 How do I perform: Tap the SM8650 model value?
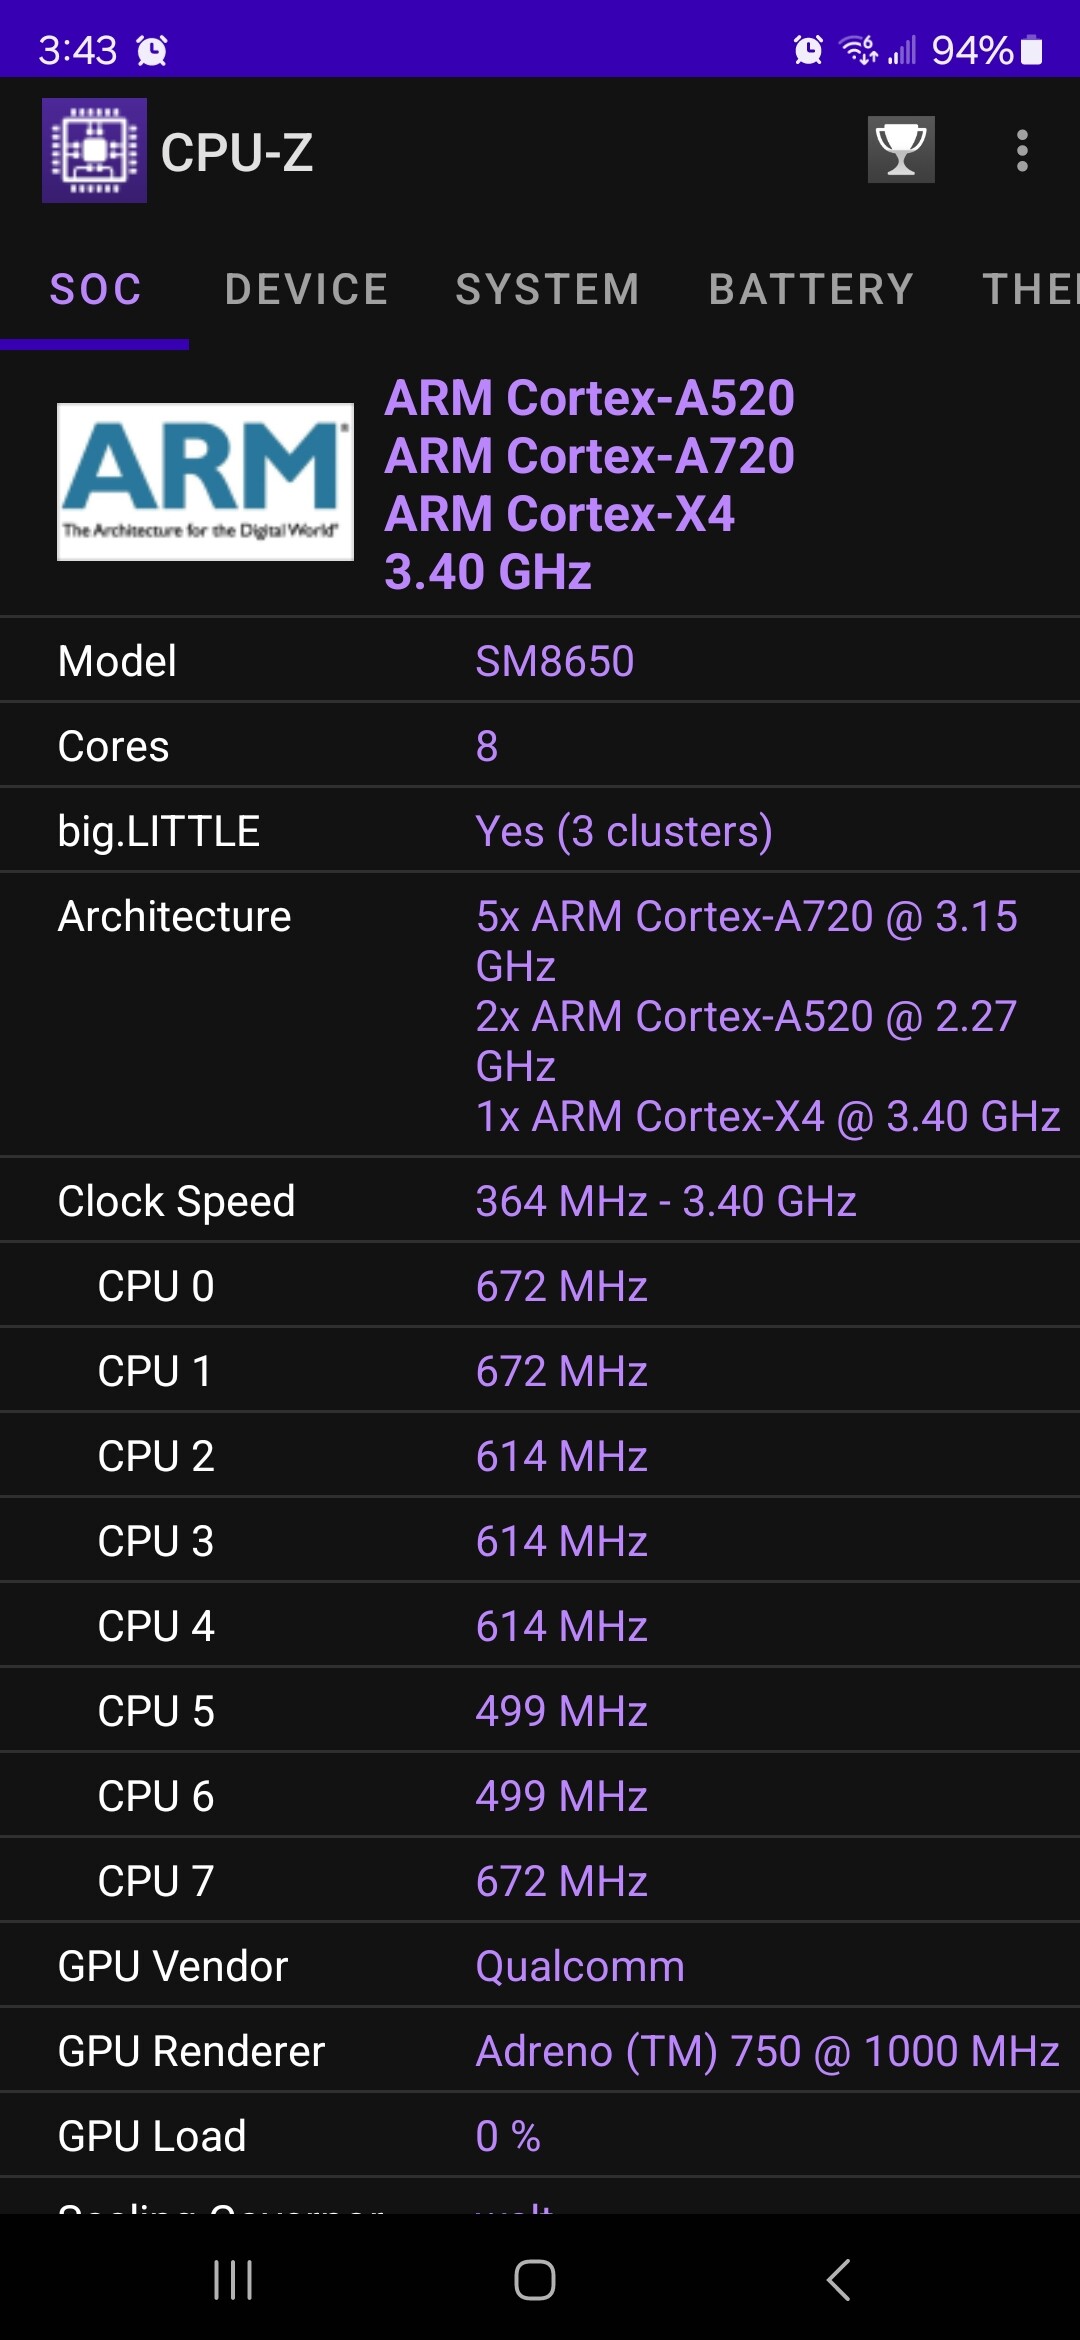coord(555,661)
